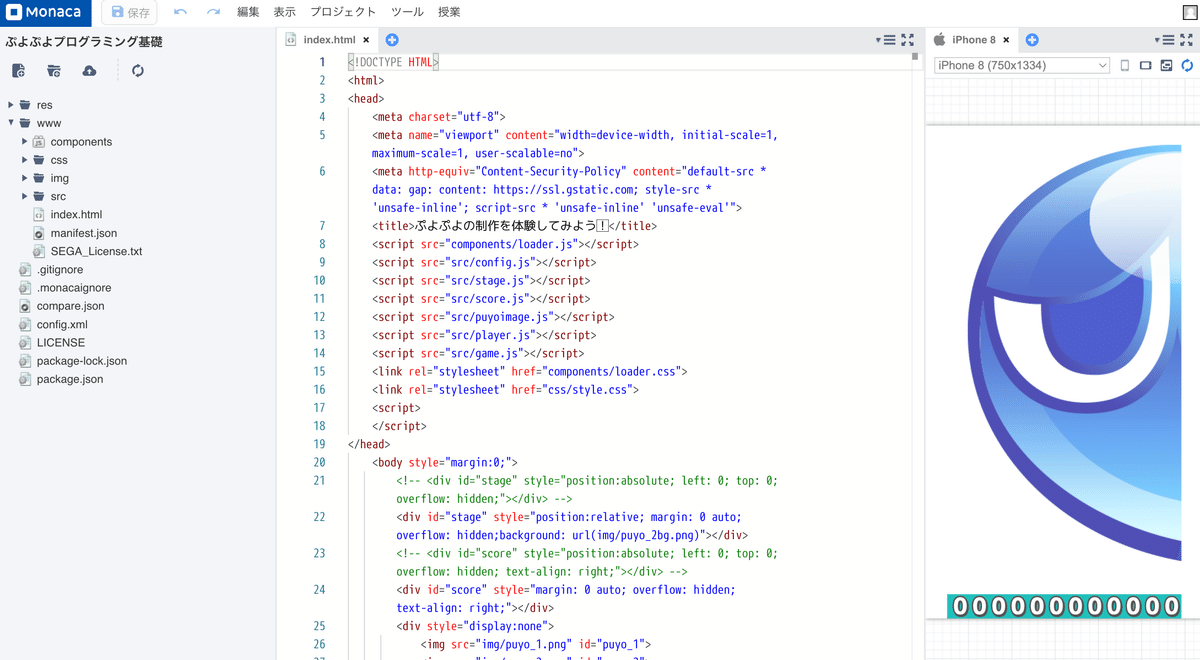Open the ツール menu
Screen dimensions: 1200x660
click(407, 12)
